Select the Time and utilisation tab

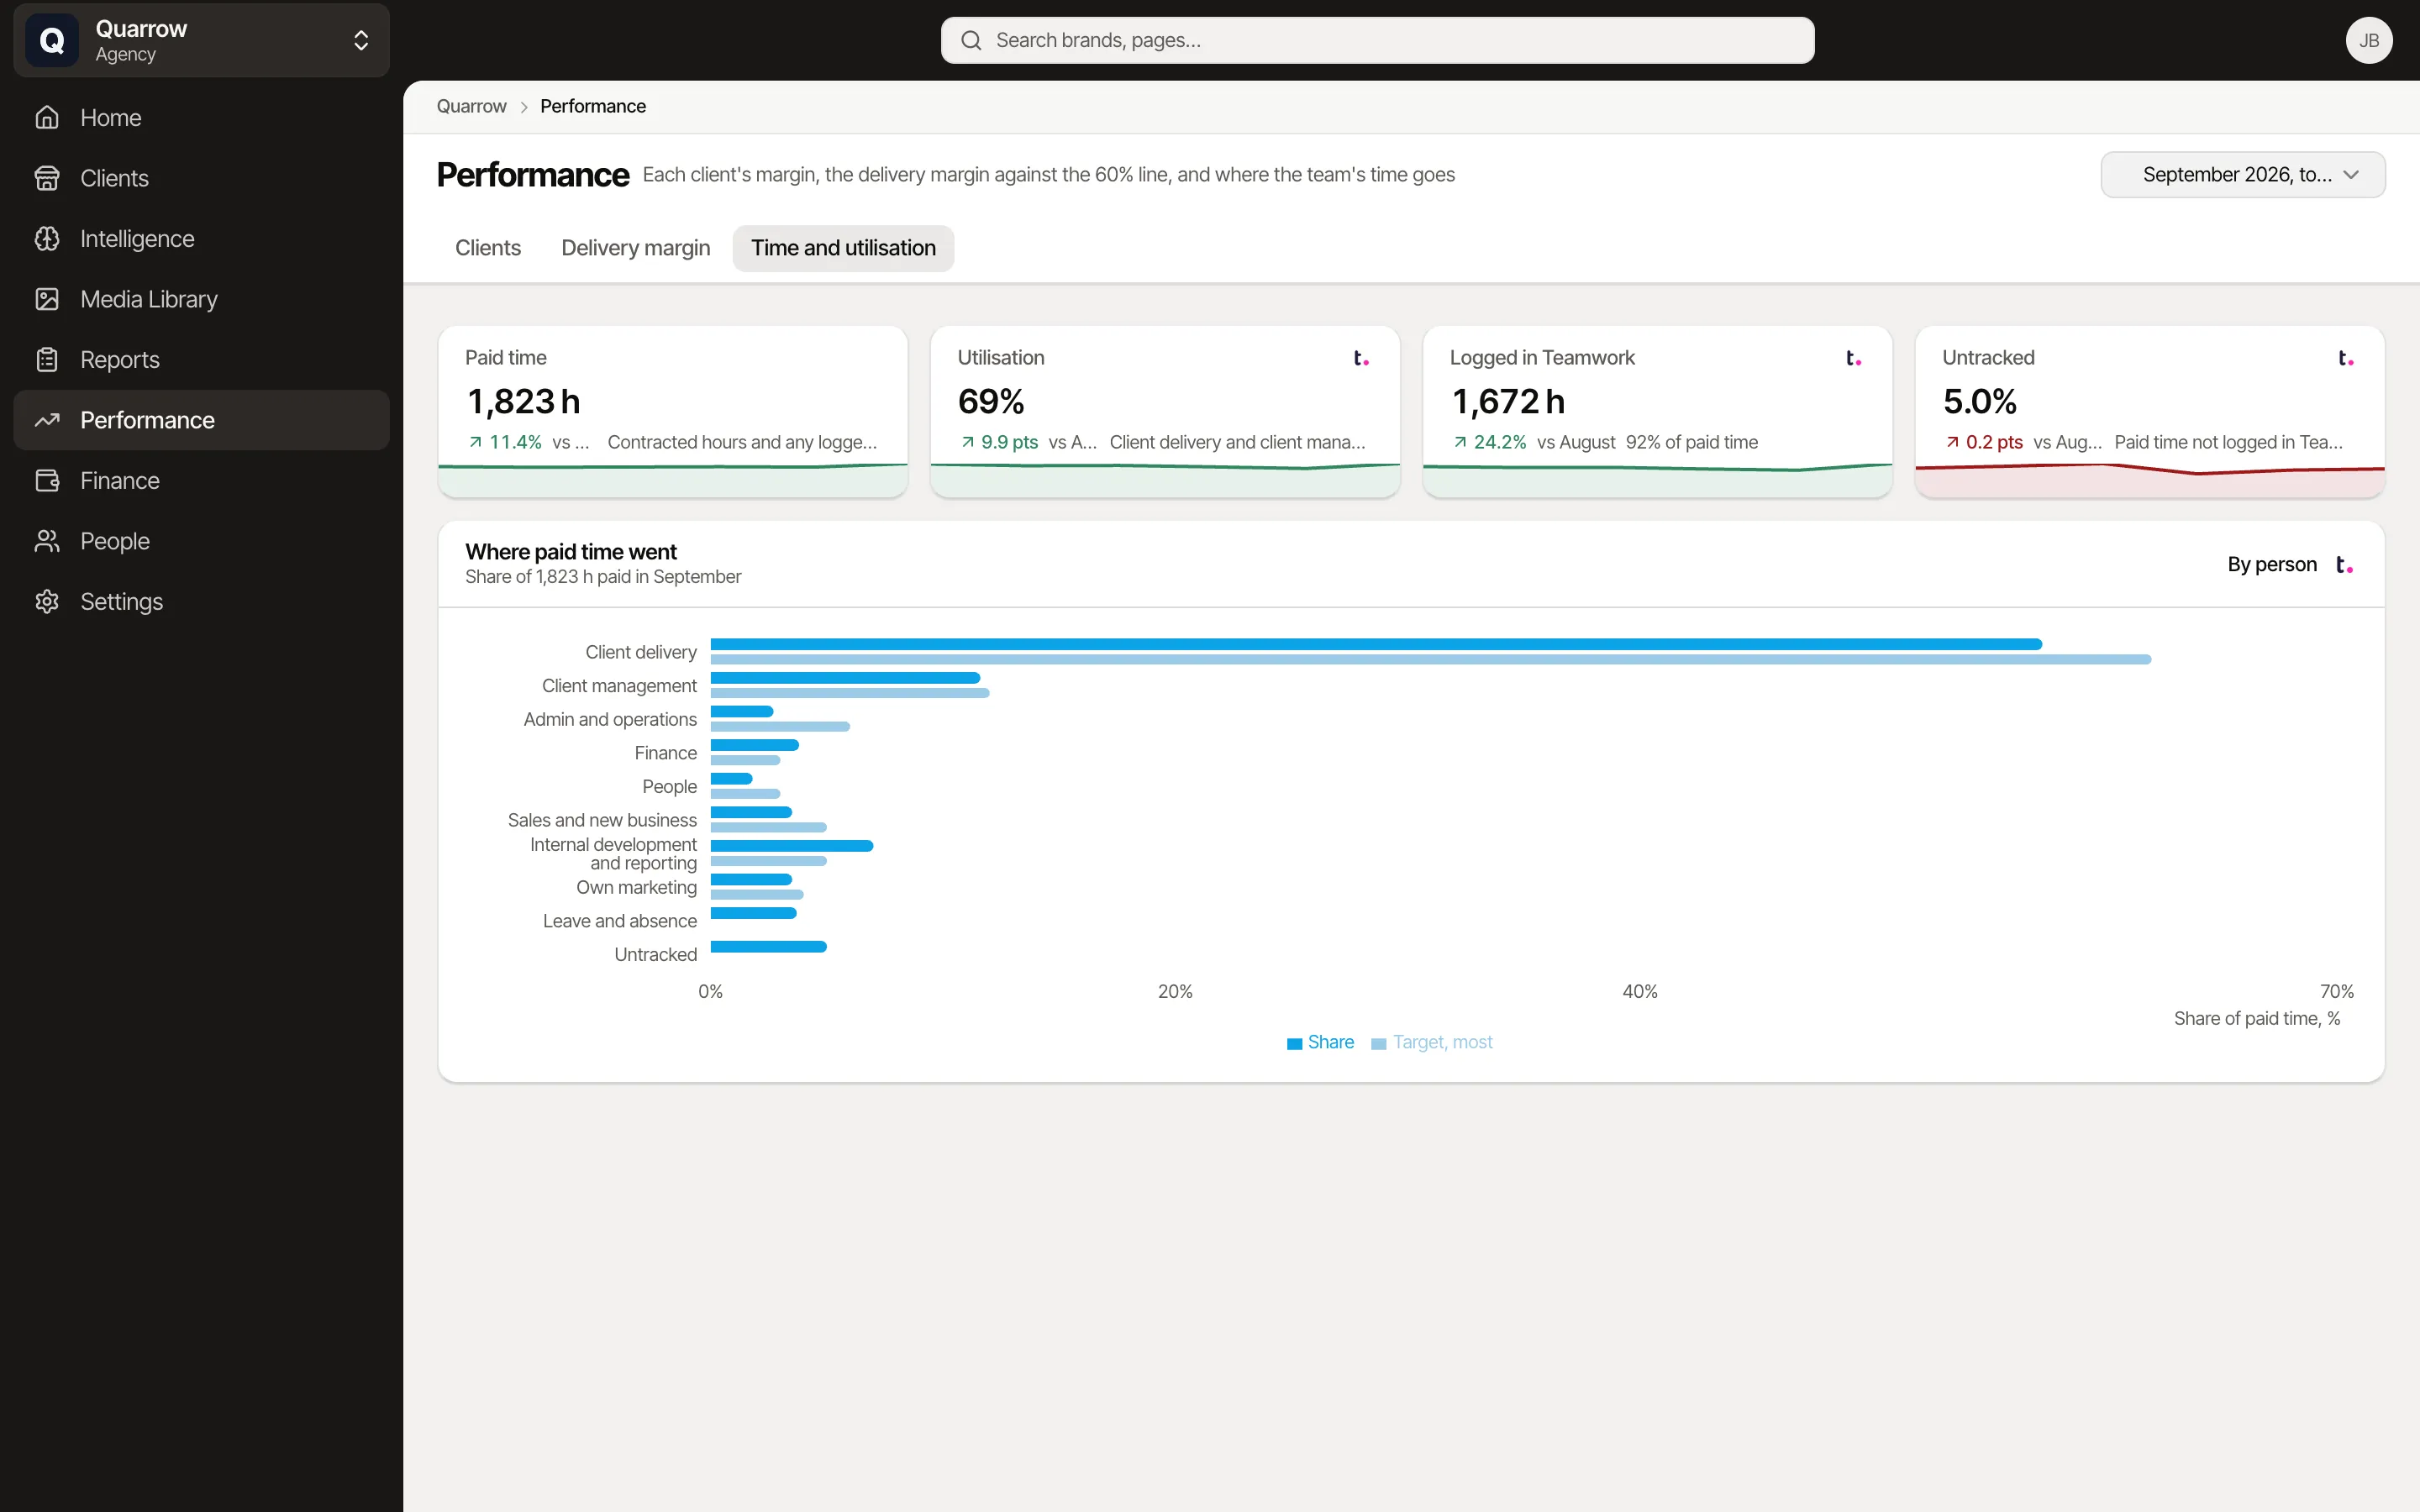pyautogui.click(x=843, y=248)
